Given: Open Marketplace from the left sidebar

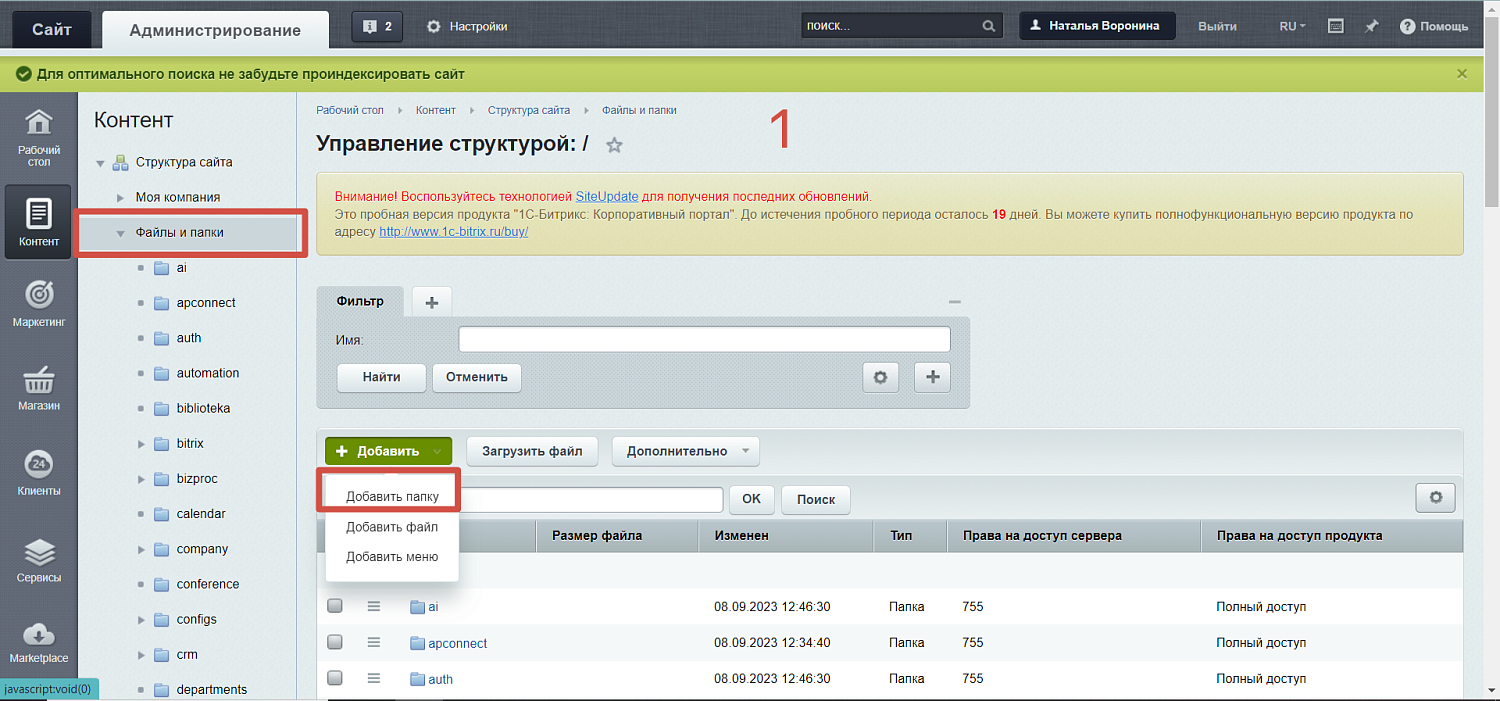Looking at the screenshot, I should point(38,640).
